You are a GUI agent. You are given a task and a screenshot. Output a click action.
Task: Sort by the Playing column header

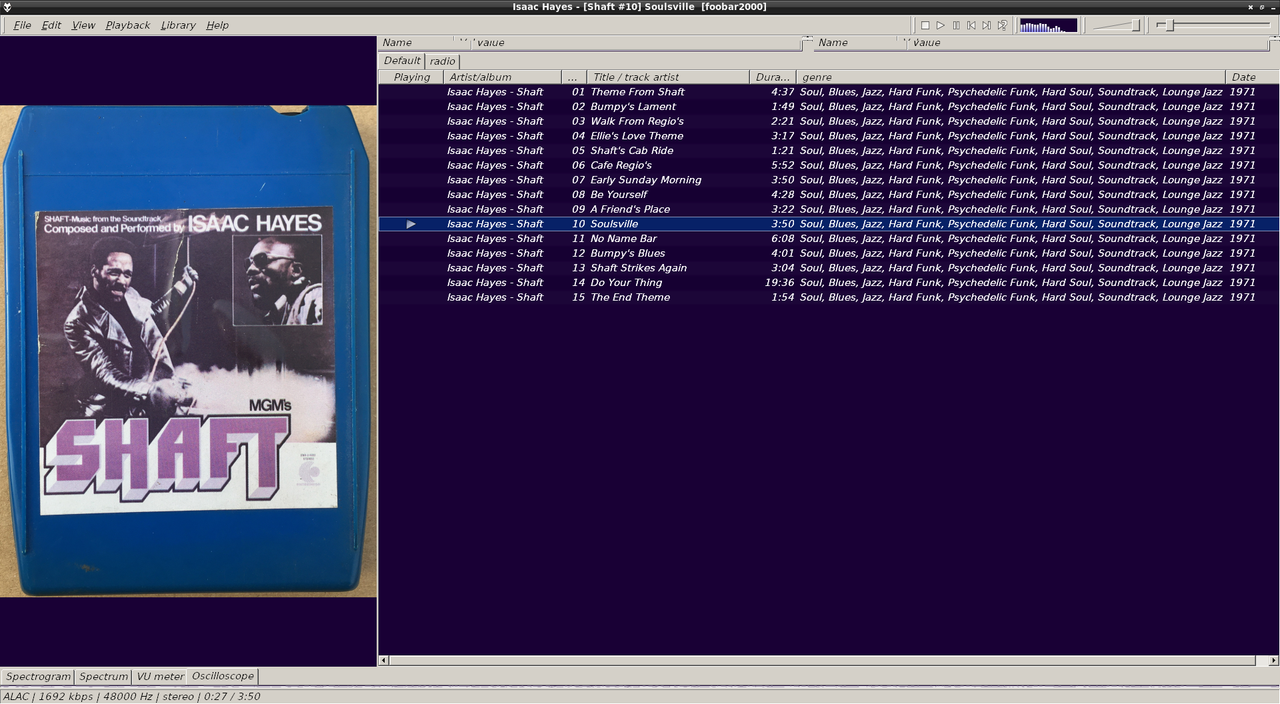point(411,77)
